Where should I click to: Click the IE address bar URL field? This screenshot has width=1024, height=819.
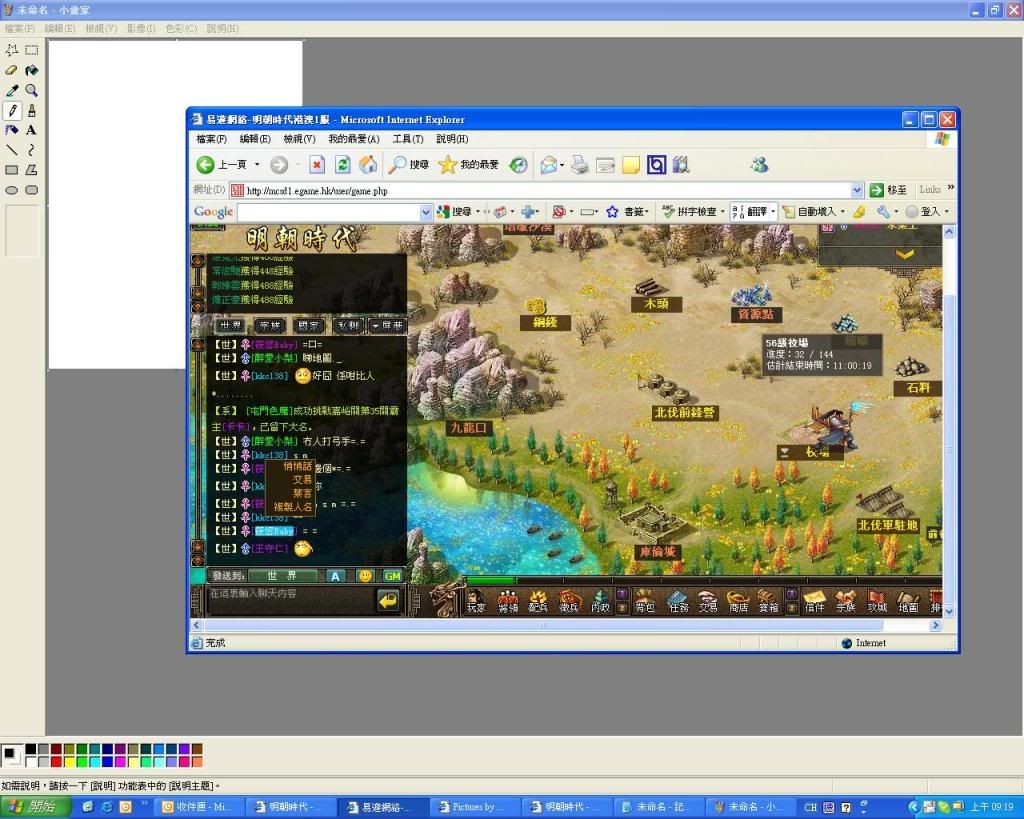[547, 191]
